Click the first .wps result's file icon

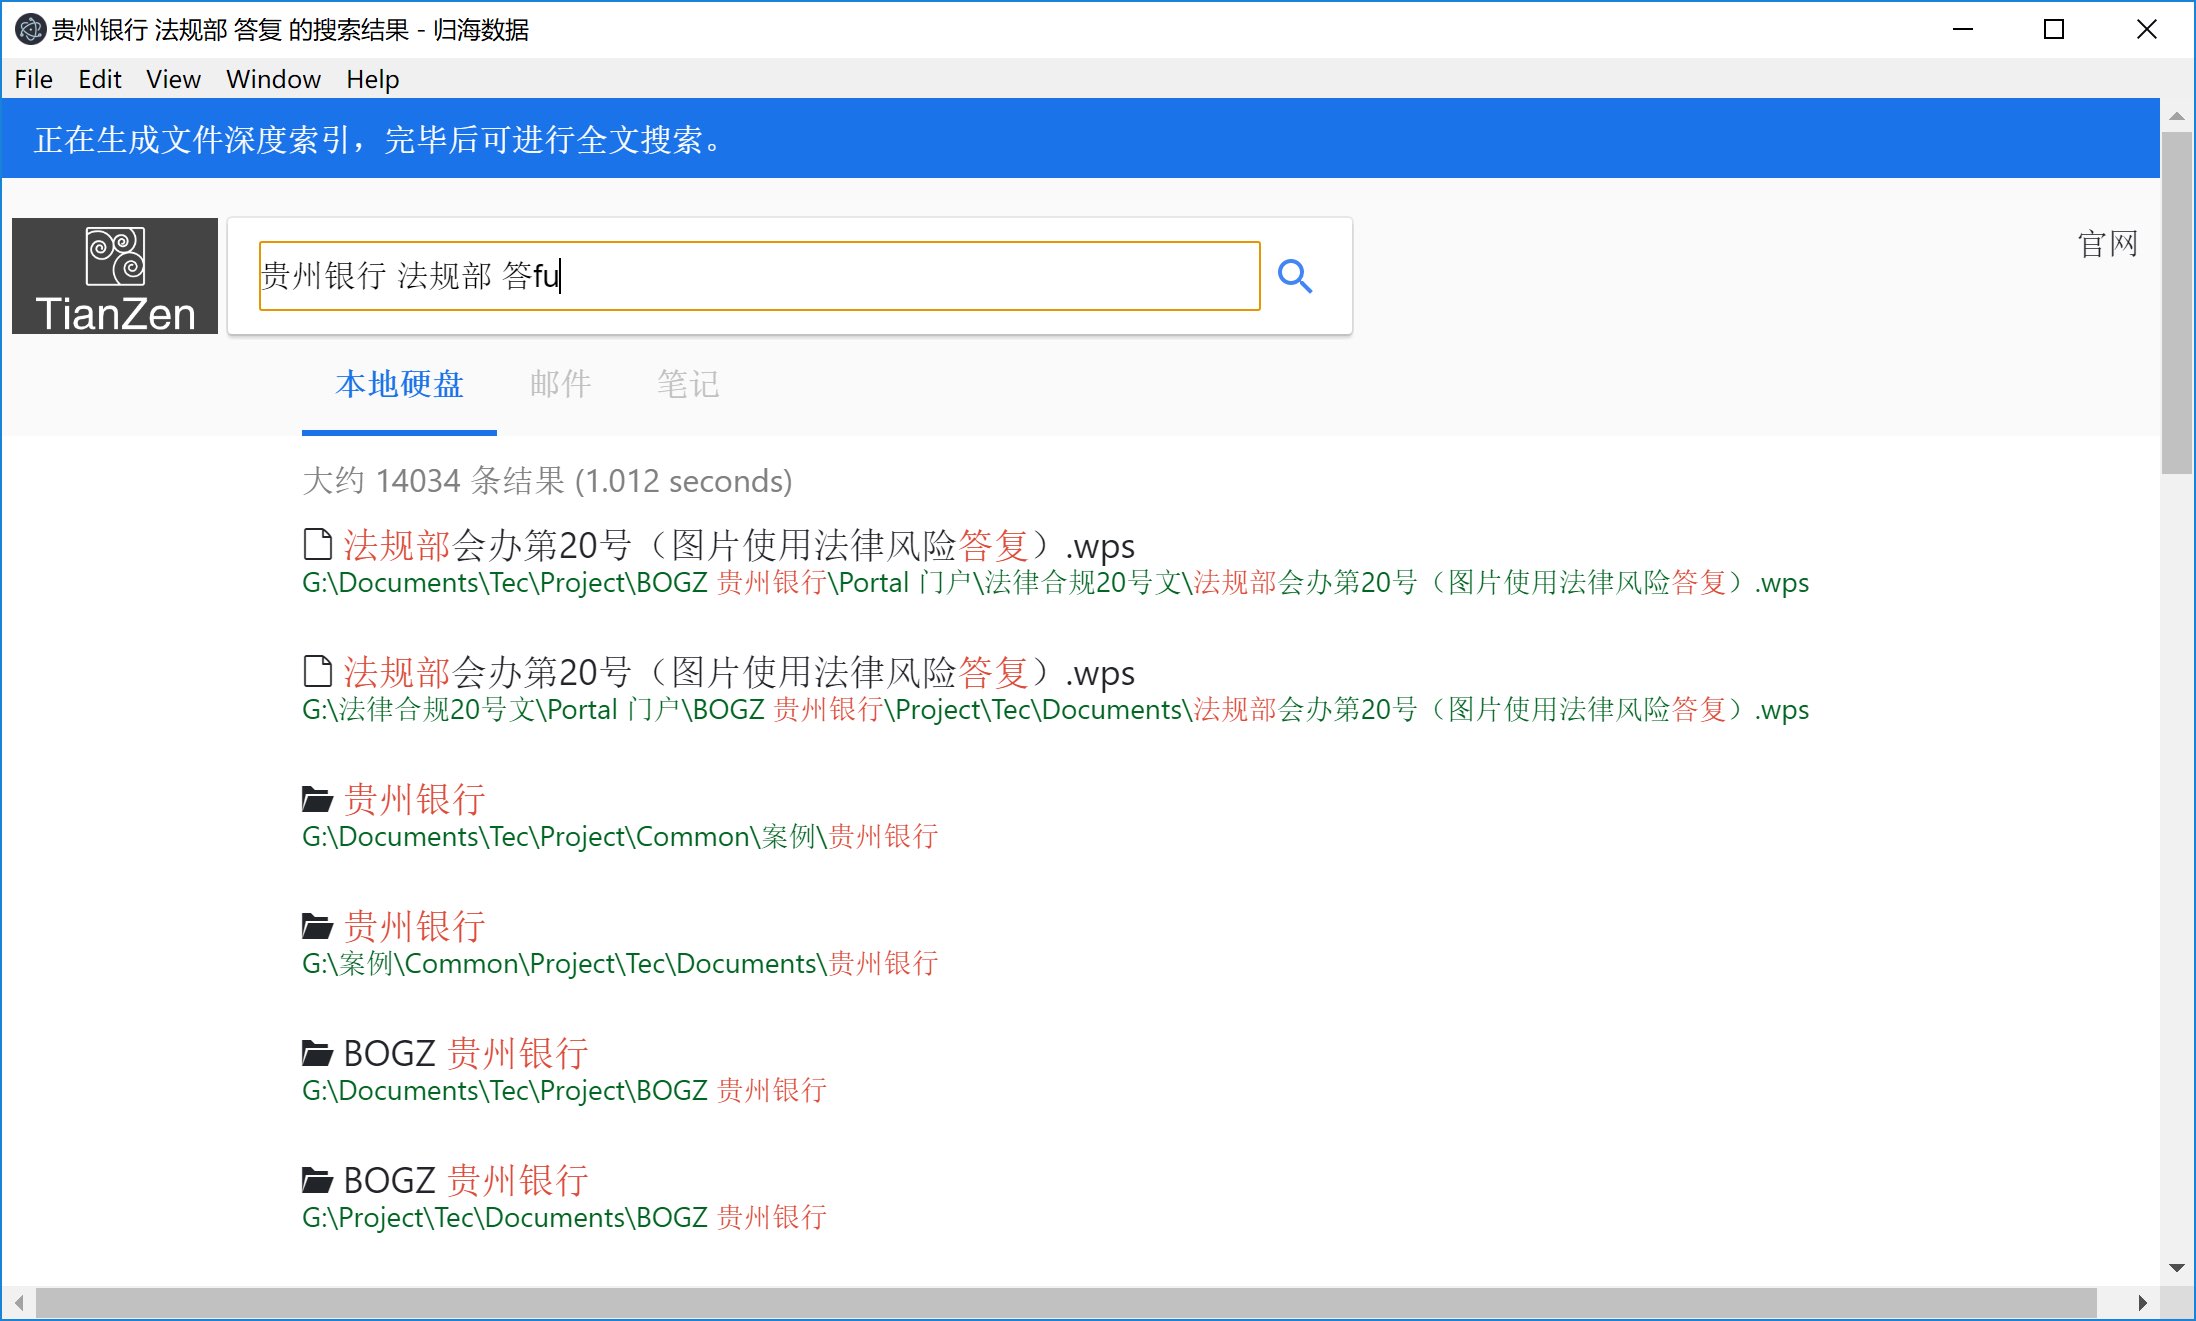click(x=317, y=545)
